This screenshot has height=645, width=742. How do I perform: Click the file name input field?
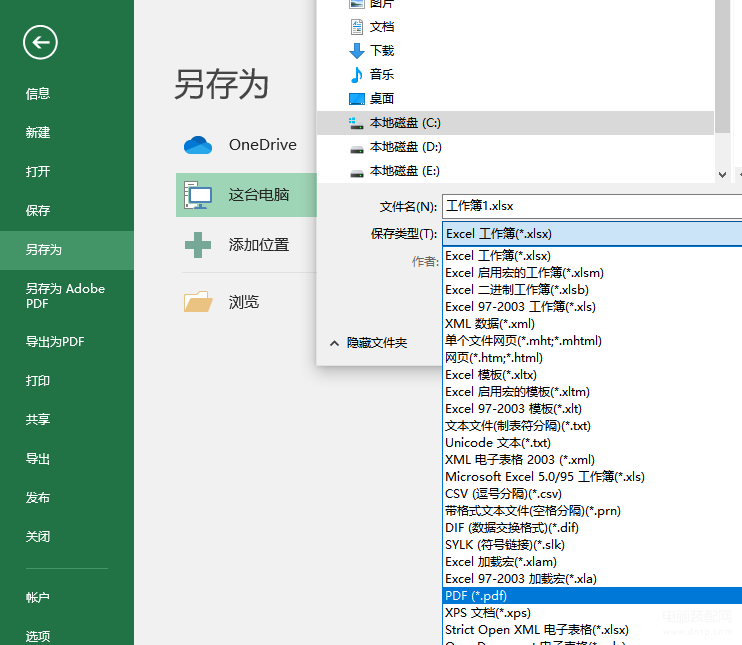tap(592, 206)
